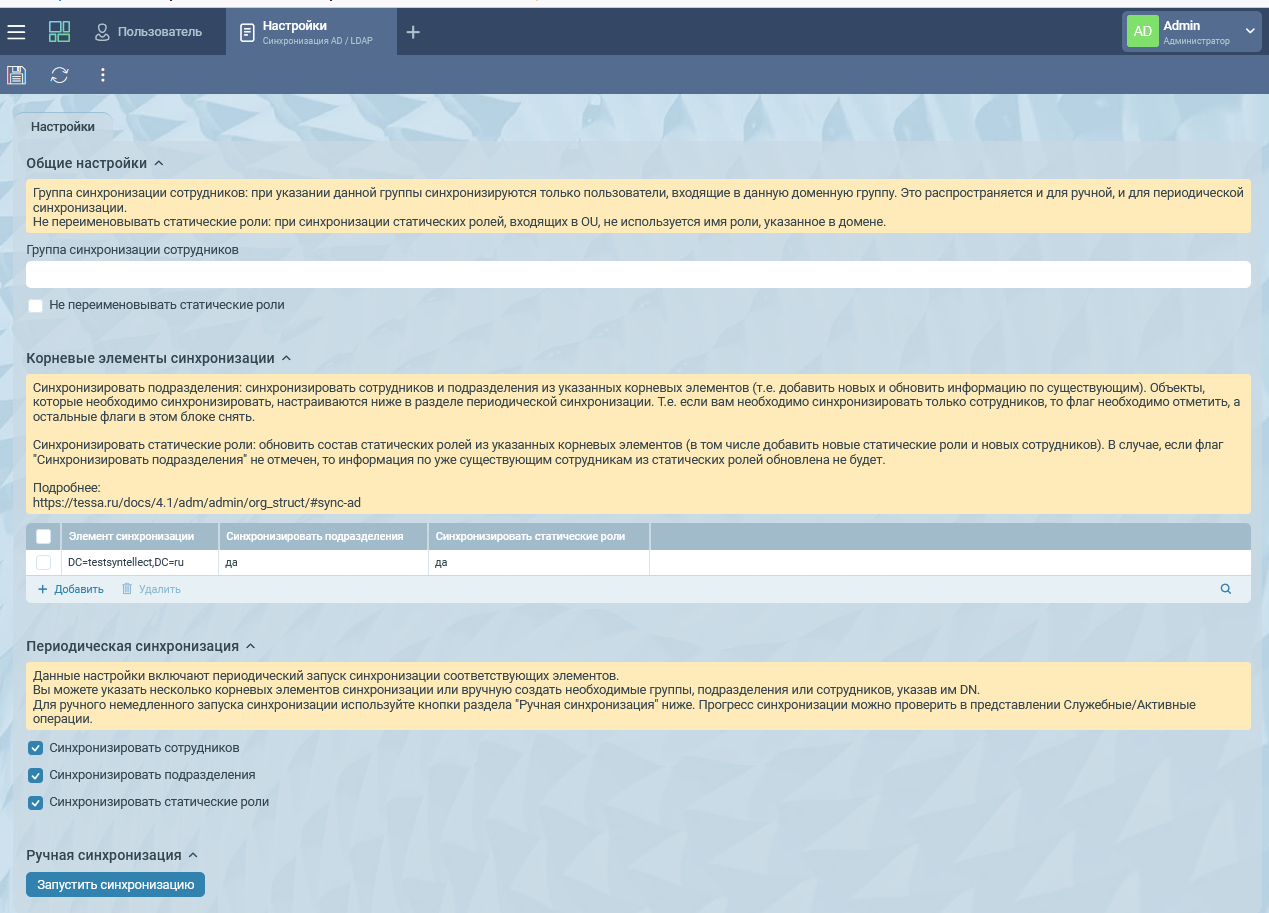The height and width of the screenshot is (913, 1269).
Task: Click the plus icon to add new tab
Action: [413, 32]
